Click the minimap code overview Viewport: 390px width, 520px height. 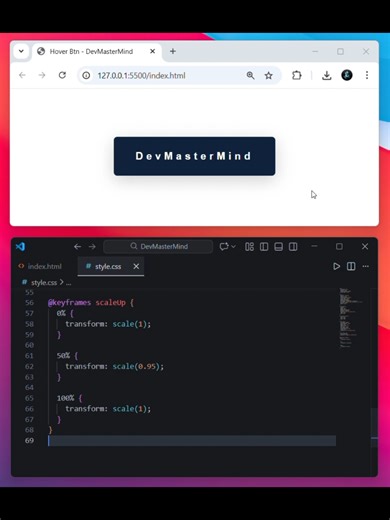tap(350, 318)
